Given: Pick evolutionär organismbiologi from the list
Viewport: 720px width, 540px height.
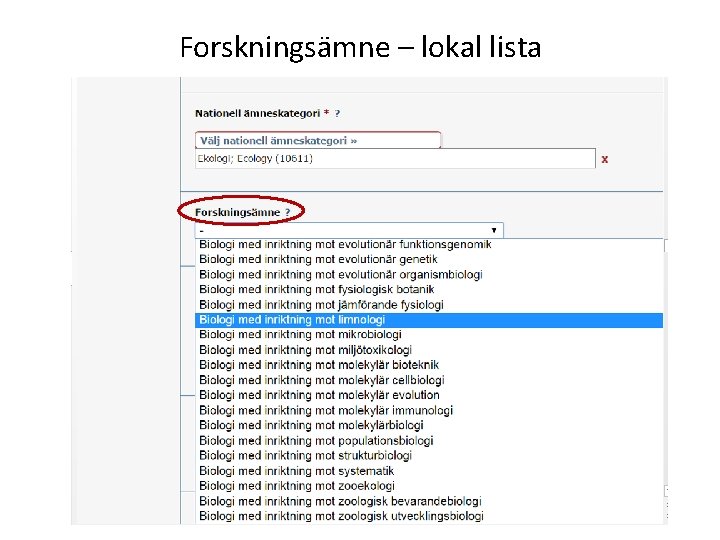Looking at the screenshot, I should click(340, 274).
